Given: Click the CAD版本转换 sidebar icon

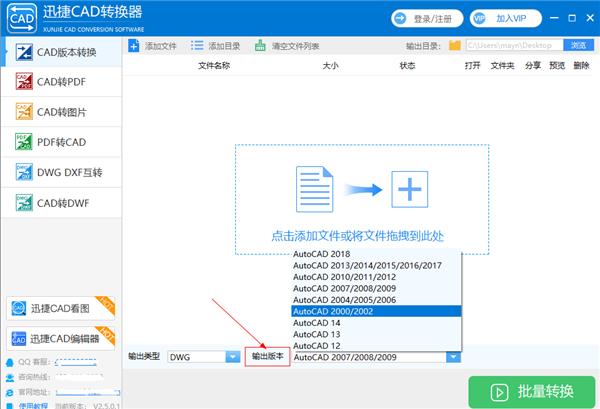Looking at the screenshot, I should click(24, 52).
